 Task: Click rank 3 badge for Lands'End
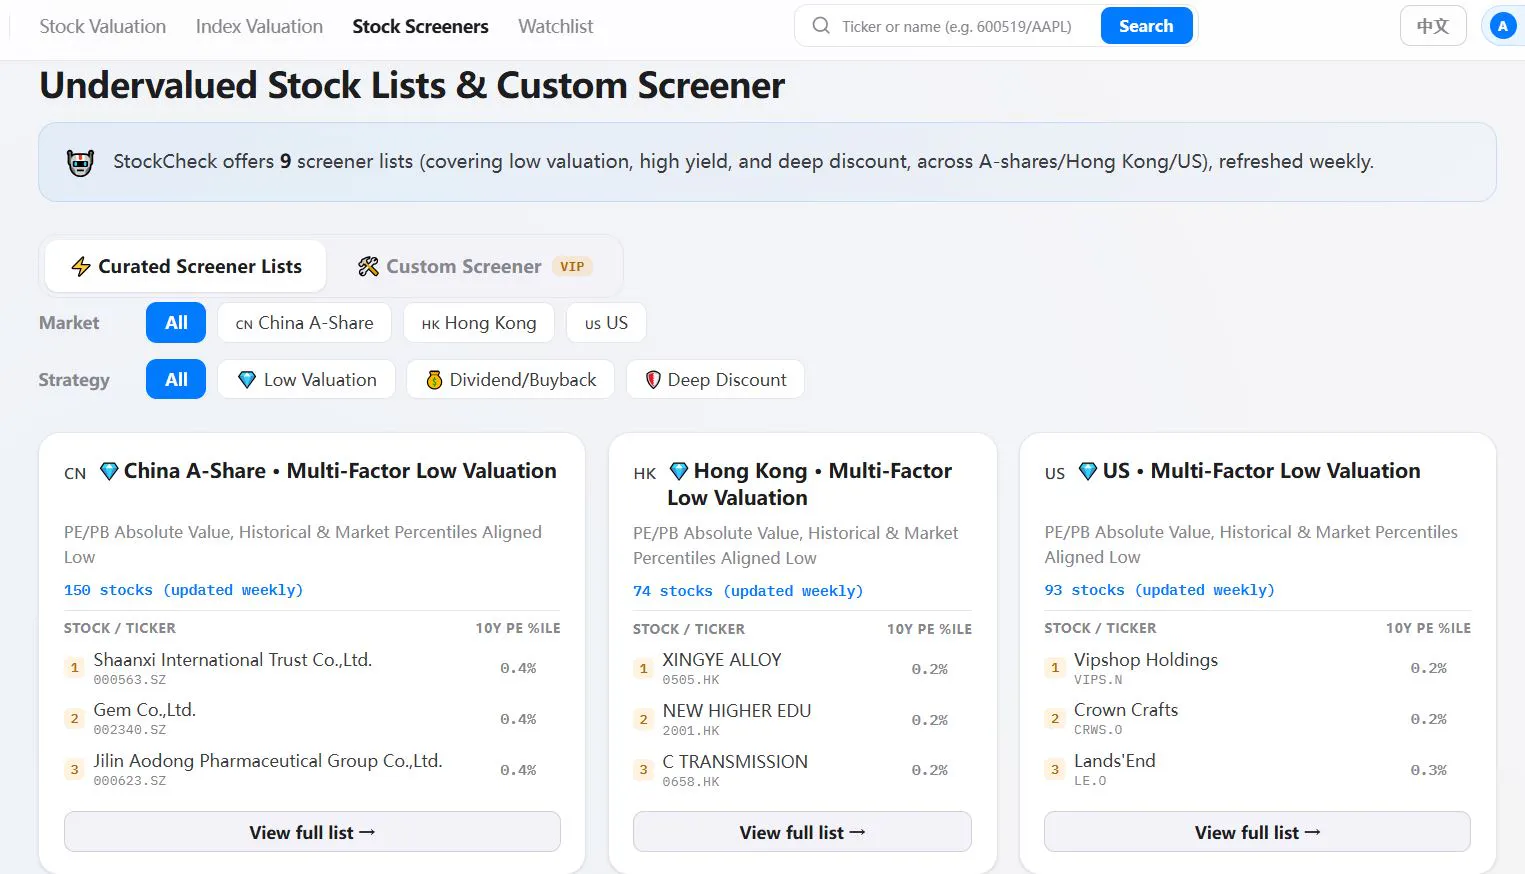coord(1054,770)
